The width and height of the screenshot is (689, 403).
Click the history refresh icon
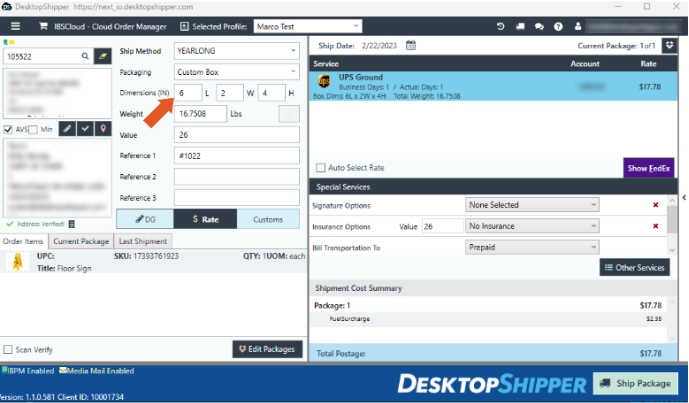(x=500, y=26)
